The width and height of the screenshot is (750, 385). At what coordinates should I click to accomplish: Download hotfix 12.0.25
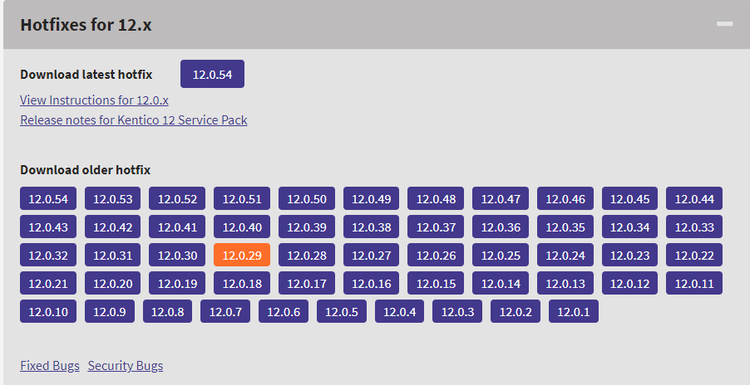500,255
